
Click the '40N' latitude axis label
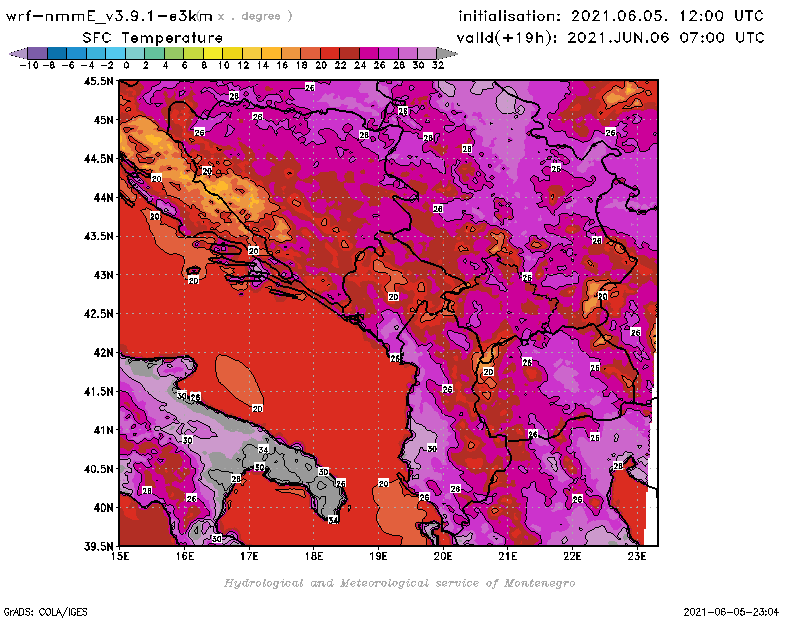tap(103, 508)
